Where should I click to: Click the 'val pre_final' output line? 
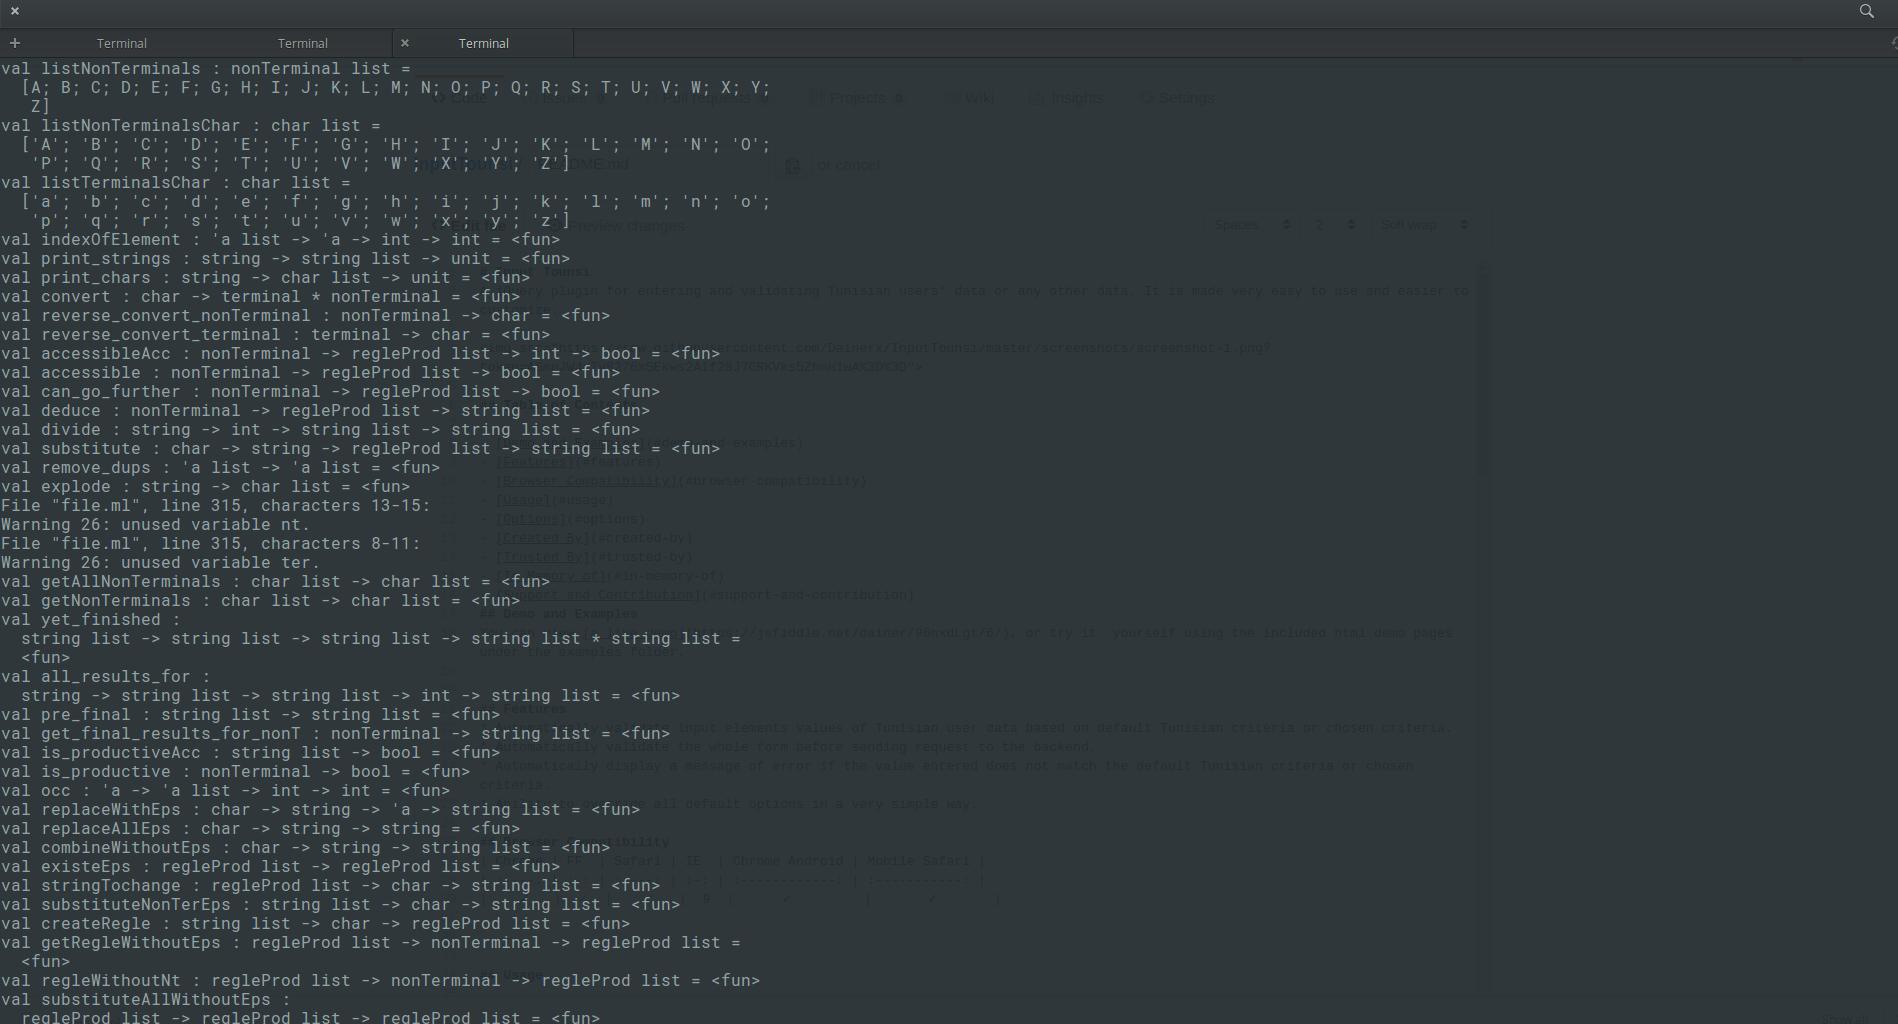251,715
